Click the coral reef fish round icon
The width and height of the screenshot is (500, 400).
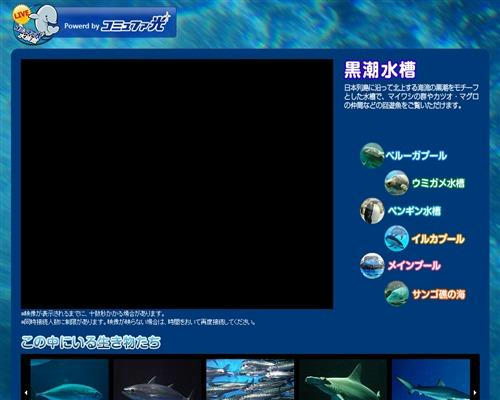[396, 293]
